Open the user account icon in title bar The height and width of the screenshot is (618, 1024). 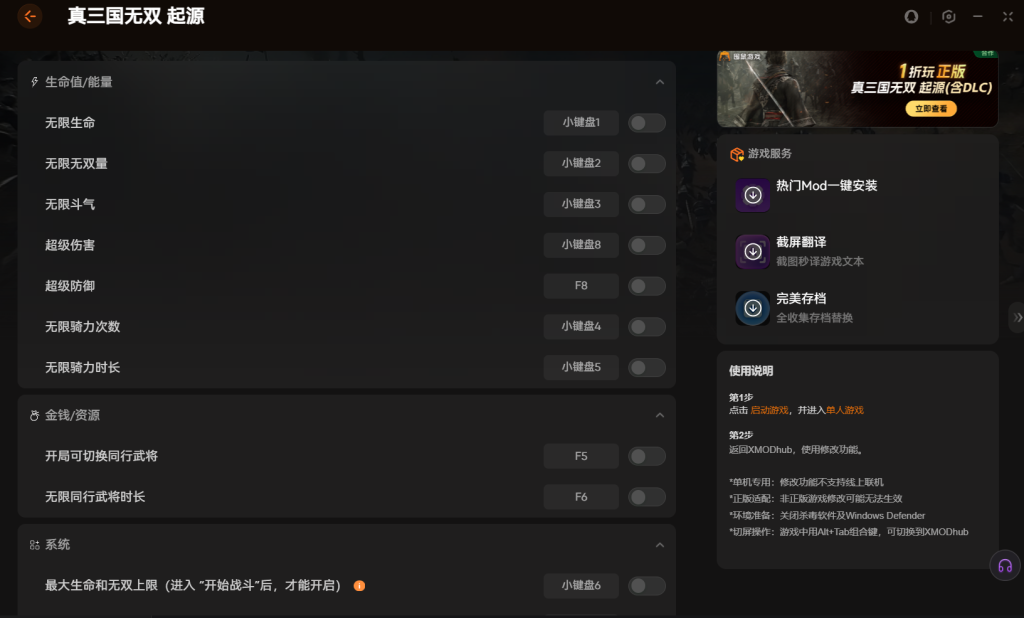coord(911,17)
